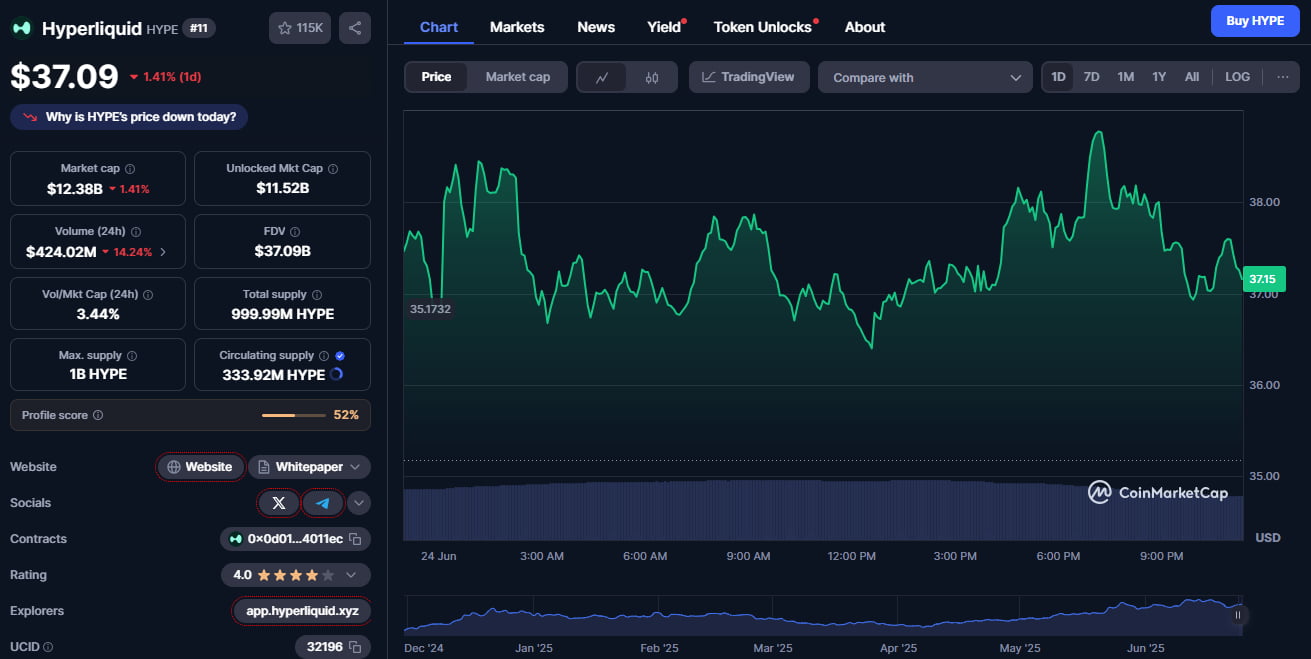Set chart range to 7D

[x=1092, y=77]
